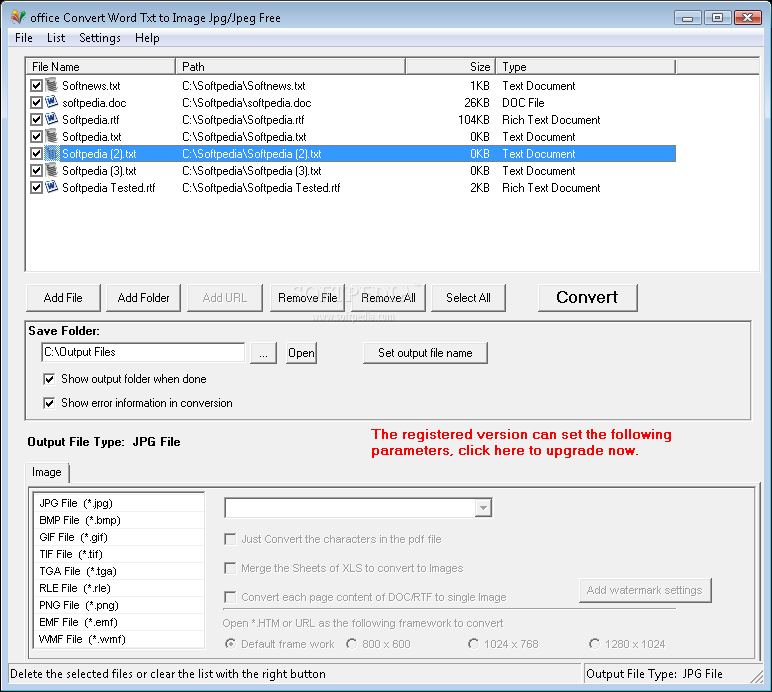Click the Add URL button
This screenshot has width=772, height=692.
pyautogui.click(x=225, y=298)
